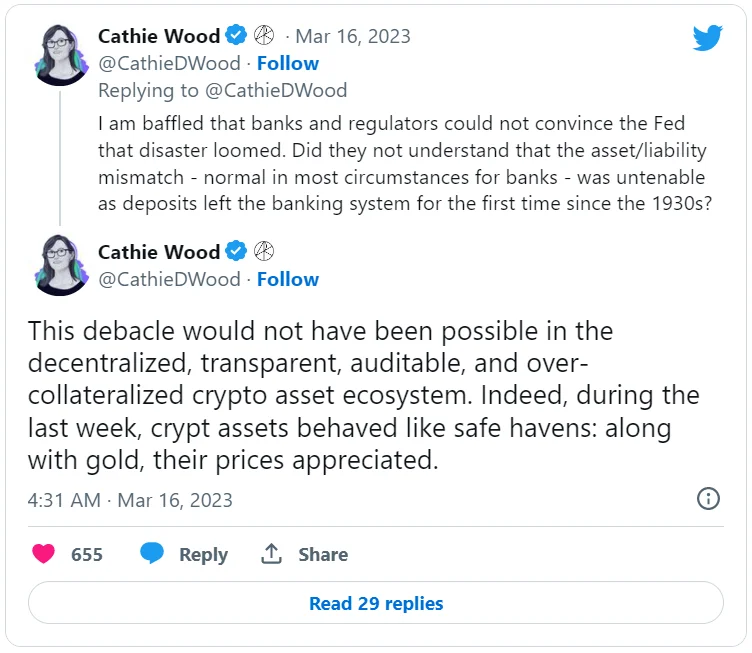
Task: Click the blue reply speech bubble icon
Action: pos(152,554)
